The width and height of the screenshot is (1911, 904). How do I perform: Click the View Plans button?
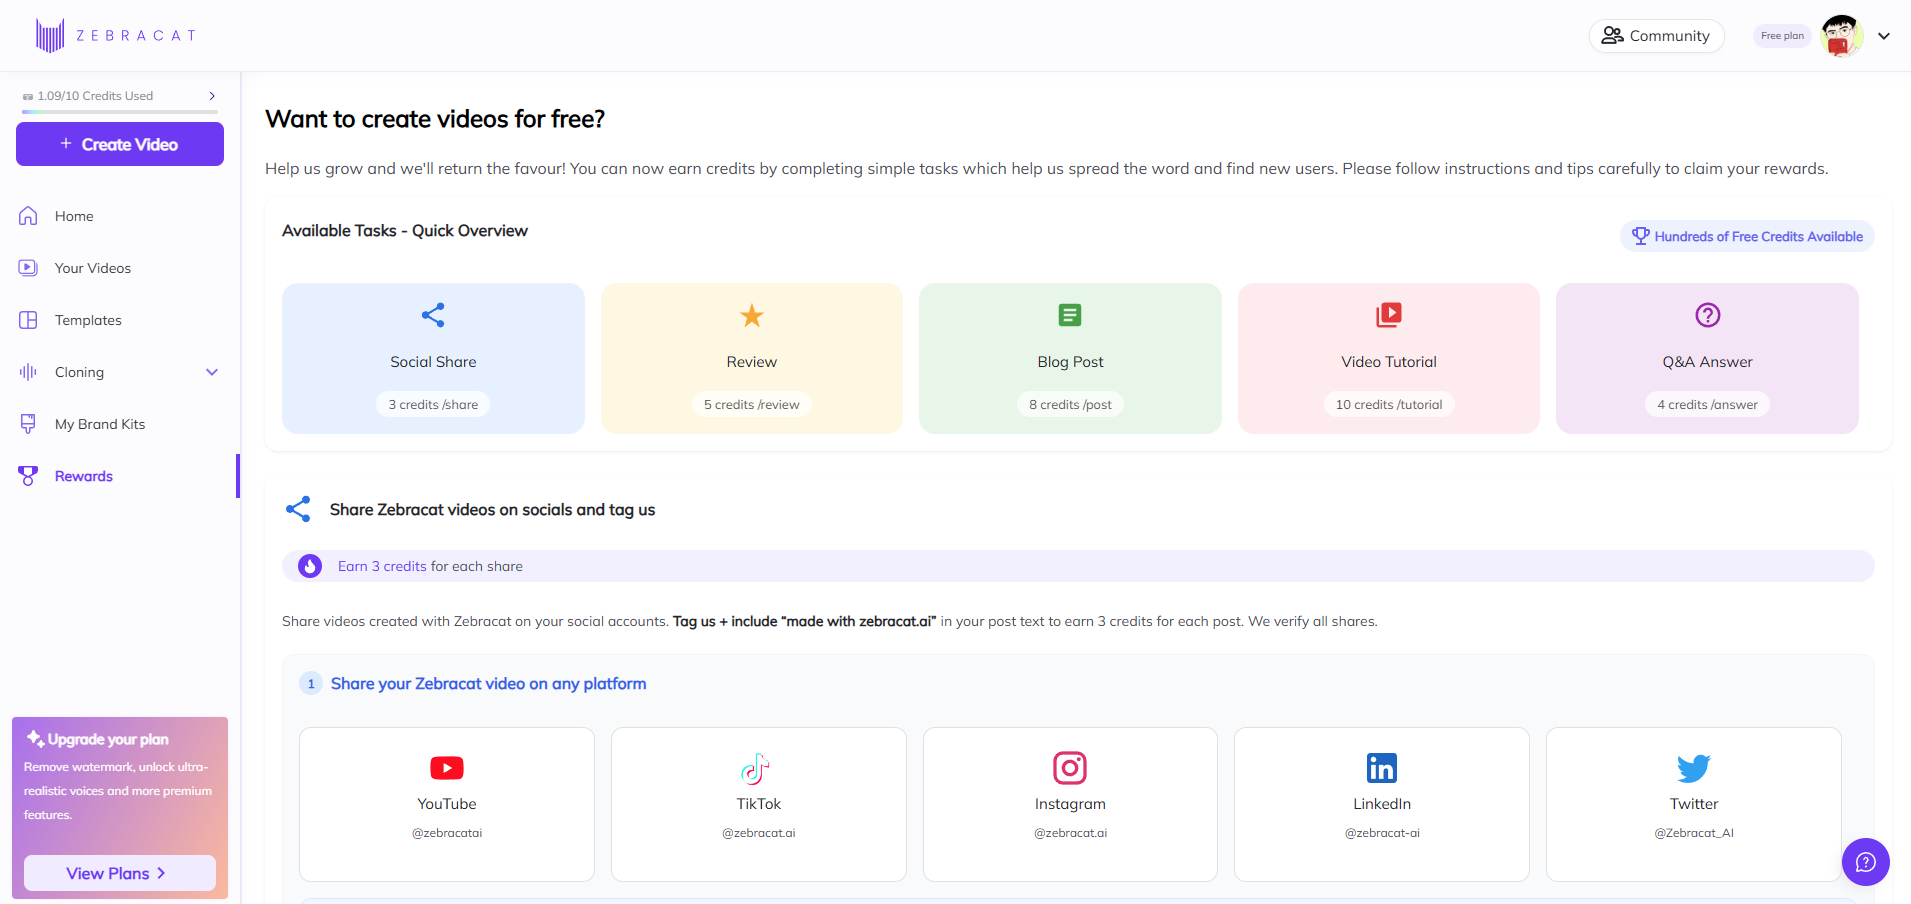tap(120, 873)
